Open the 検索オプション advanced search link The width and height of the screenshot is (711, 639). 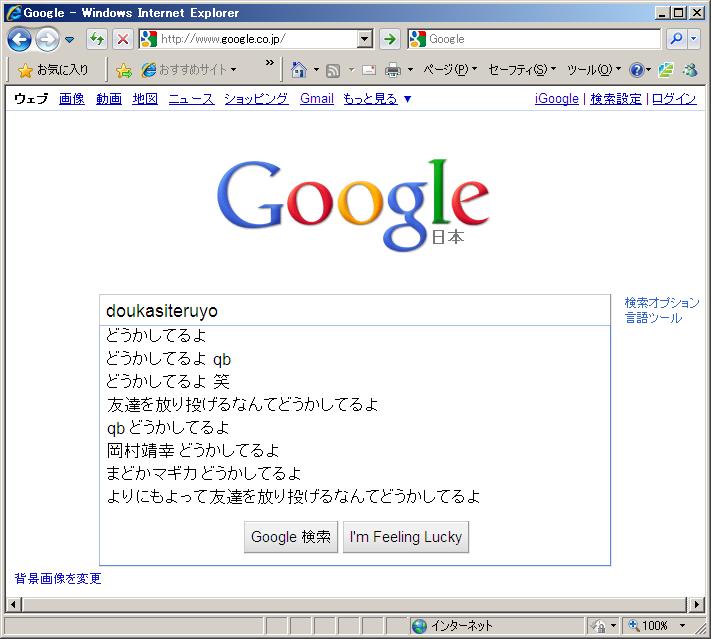pyautogui.click(x=662, y=302)
